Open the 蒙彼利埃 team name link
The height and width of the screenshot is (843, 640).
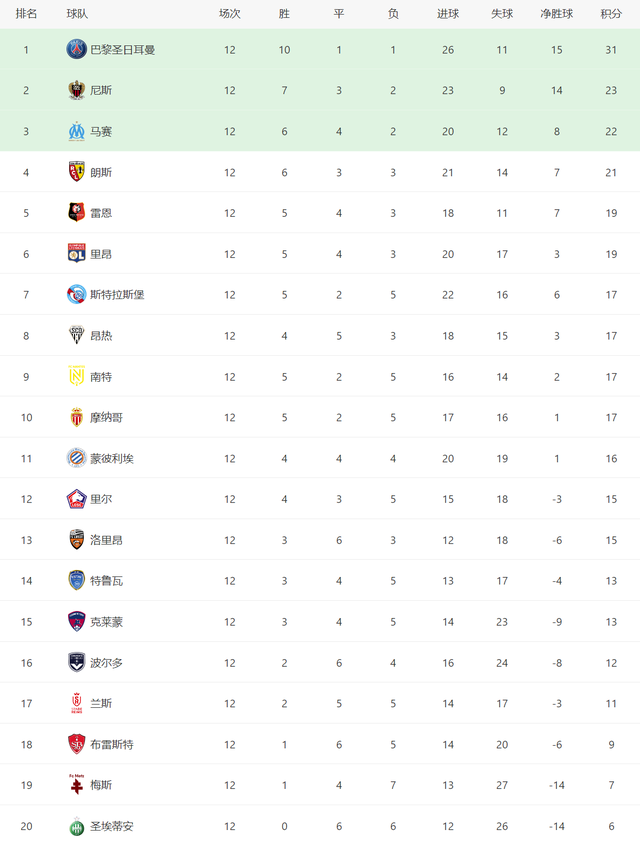pos(112,459)
